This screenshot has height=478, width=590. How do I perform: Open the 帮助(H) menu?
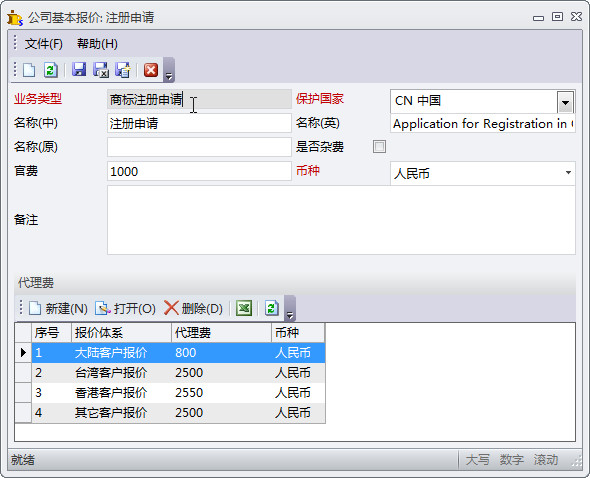(97, 44)
